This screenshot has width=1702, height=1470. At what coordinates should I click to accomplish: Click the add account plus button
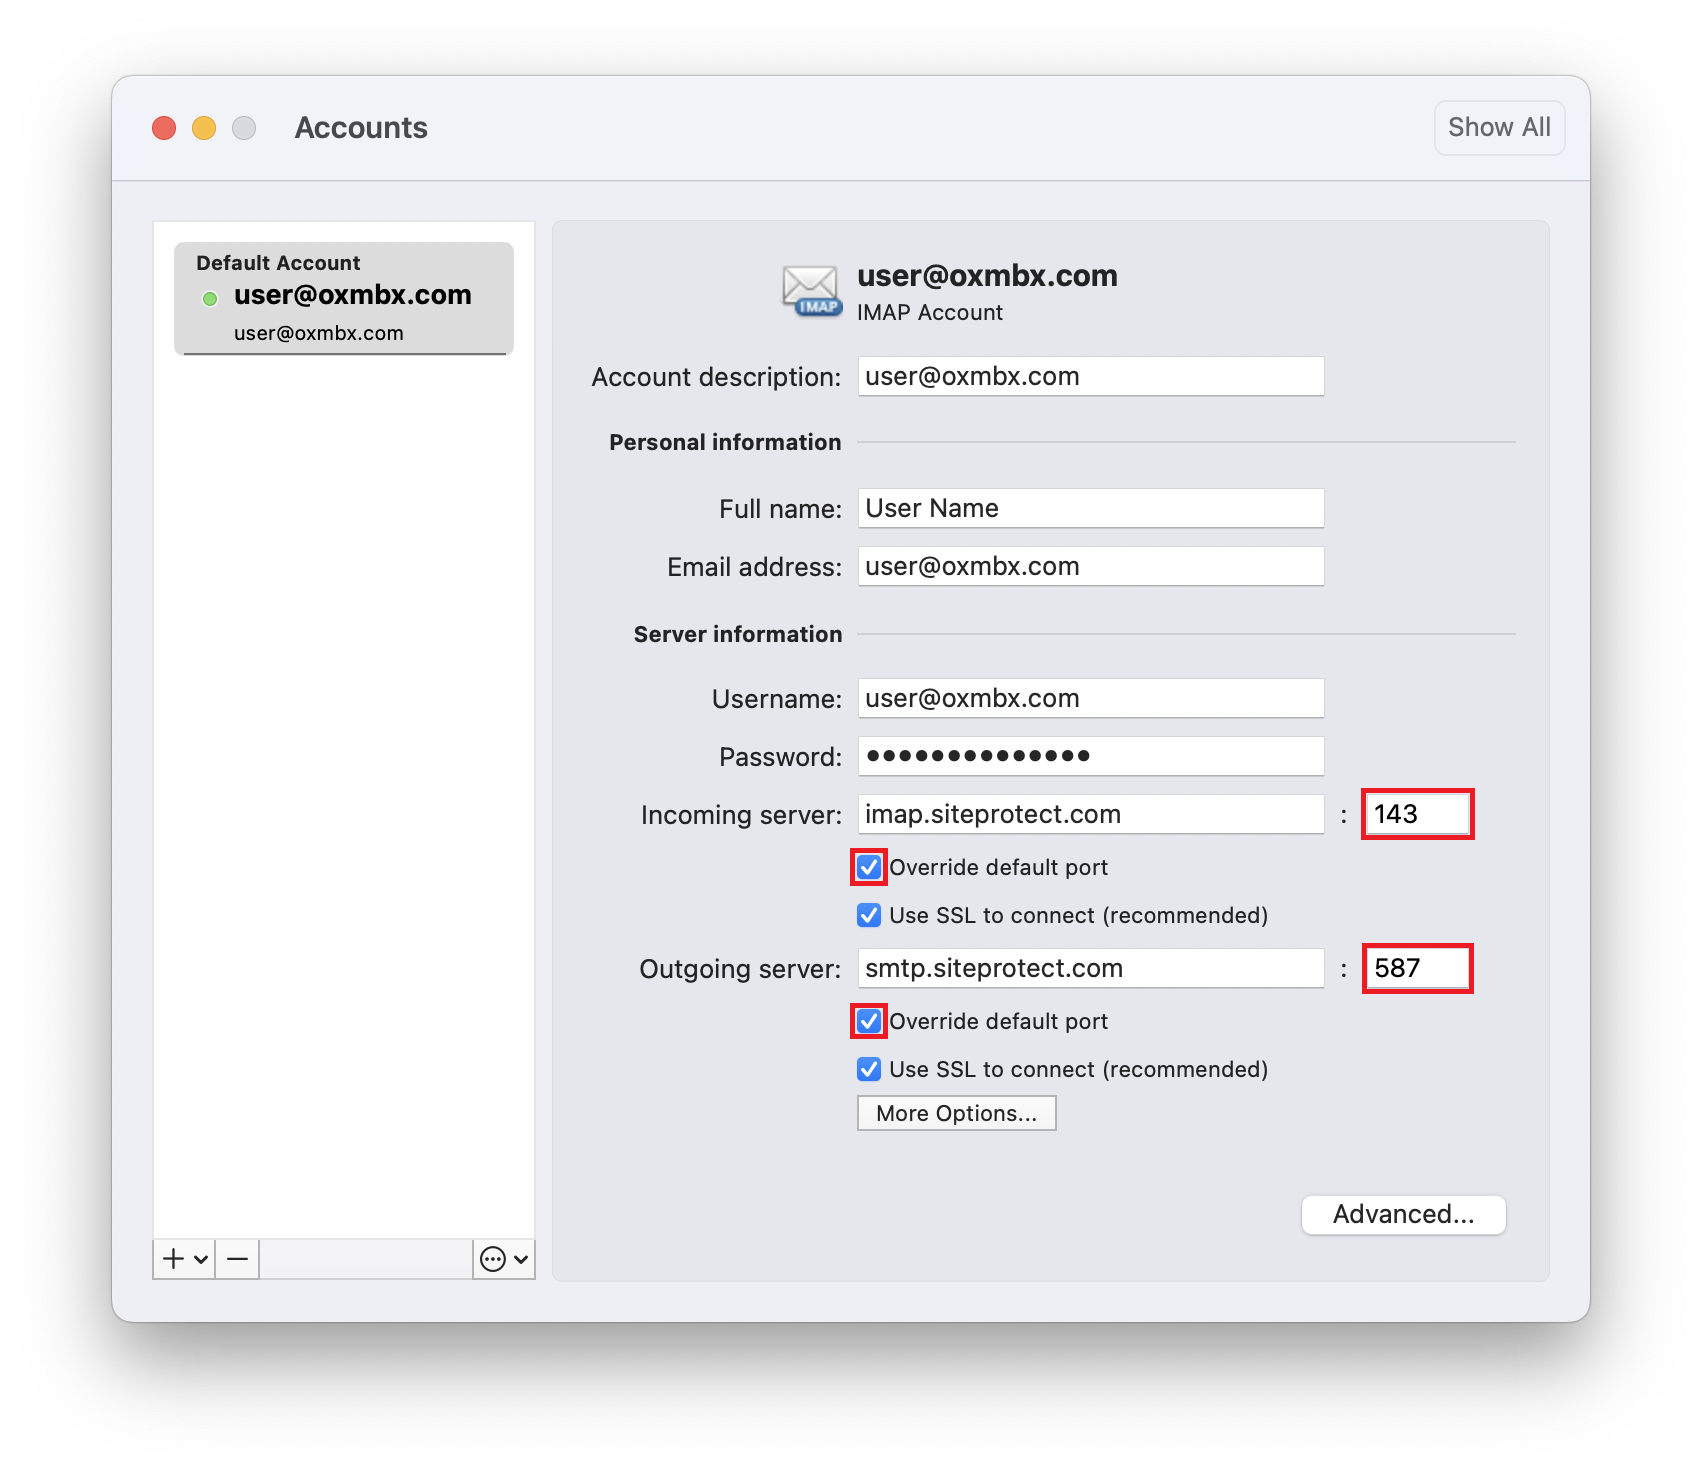coord(174,1259)
